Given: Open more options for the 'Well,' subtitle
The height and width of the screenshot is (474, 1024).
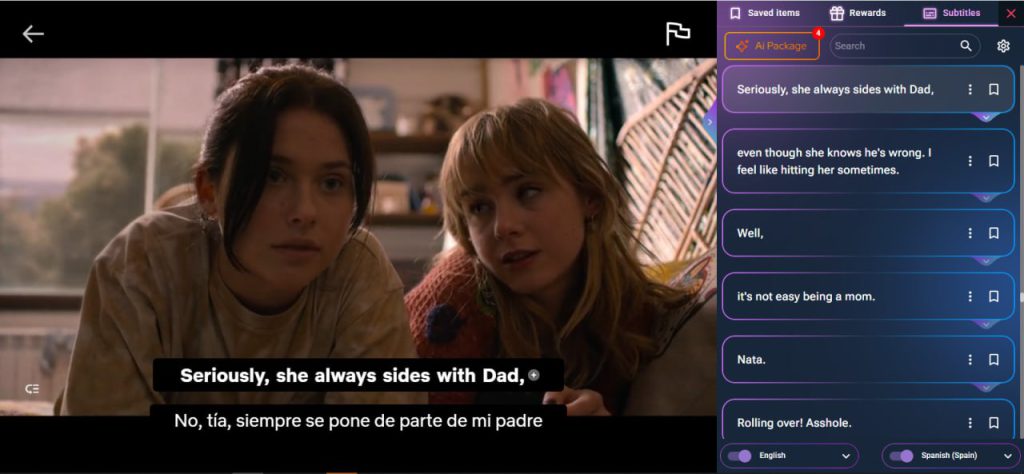Looking at the screenshot, I should [x=970, y=233].
